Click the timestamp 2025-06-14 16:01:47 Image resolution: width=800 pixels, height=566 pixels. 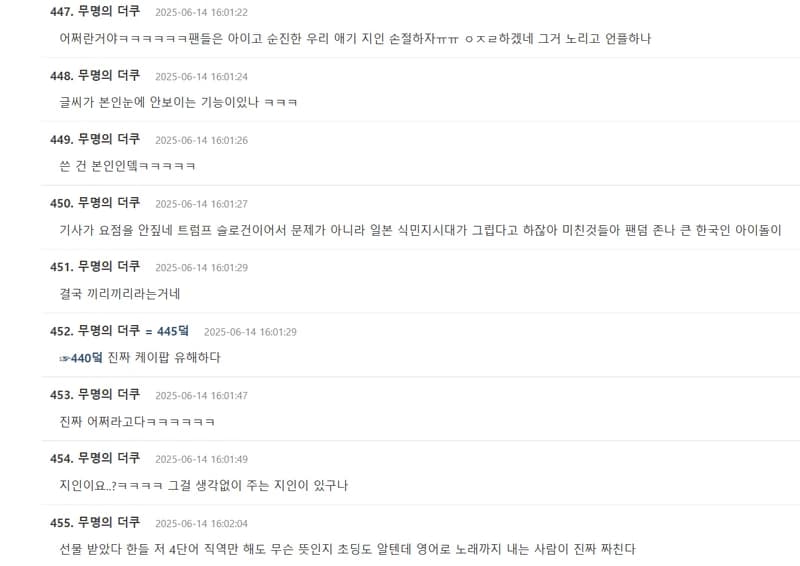tap(202, 396)
